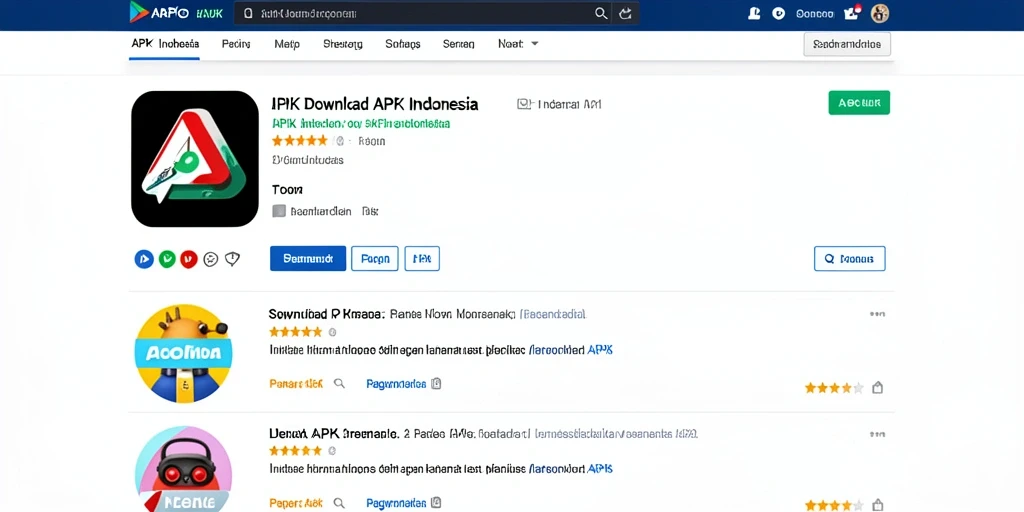Click the Sednamdates button
Image resolution: width=1024 pixels, height=512 pixels.
pyautogui.click(x=847, y=44)
